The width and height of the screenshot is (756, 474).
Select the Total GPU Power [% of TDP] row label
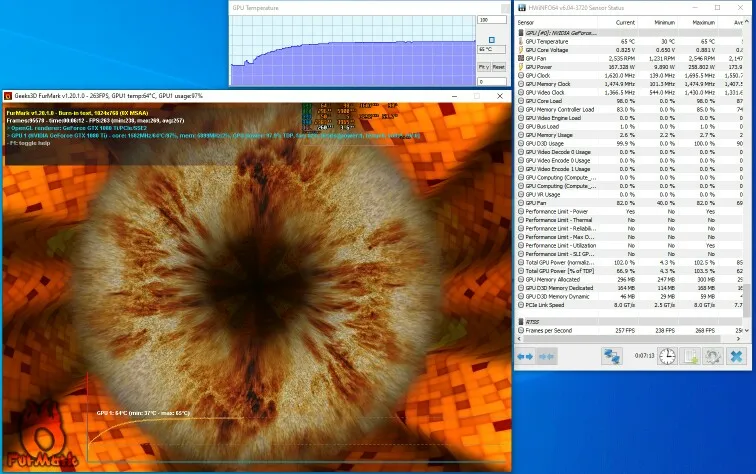click(560, 271)
